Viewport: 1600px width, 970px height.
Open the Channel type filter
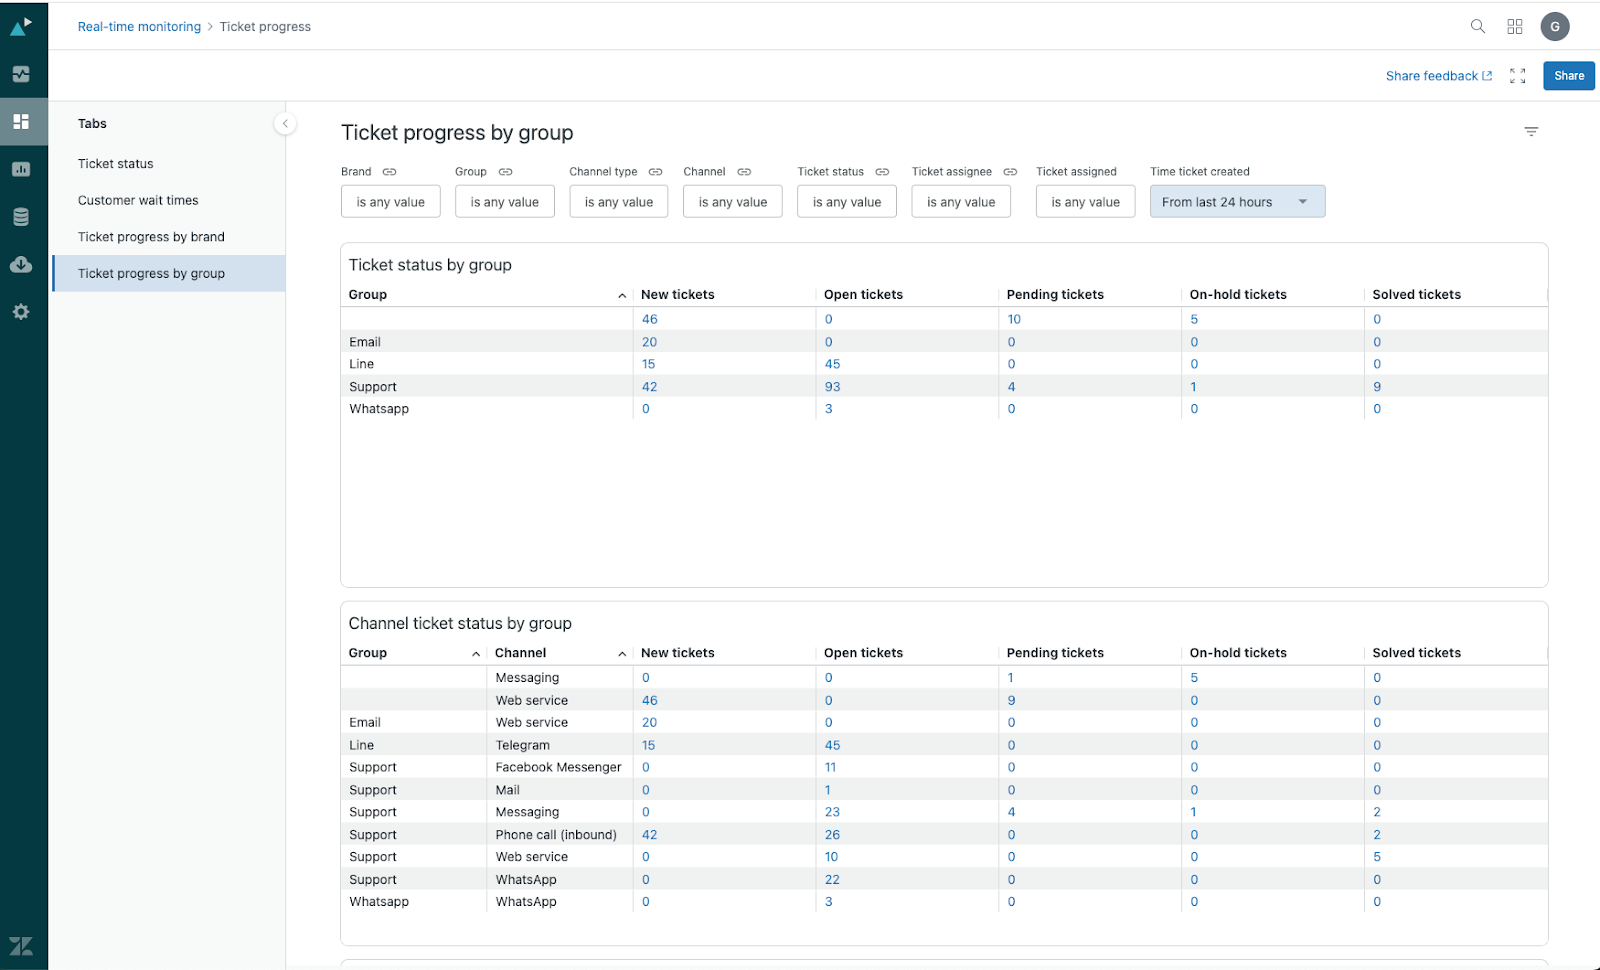pos(618,202)
